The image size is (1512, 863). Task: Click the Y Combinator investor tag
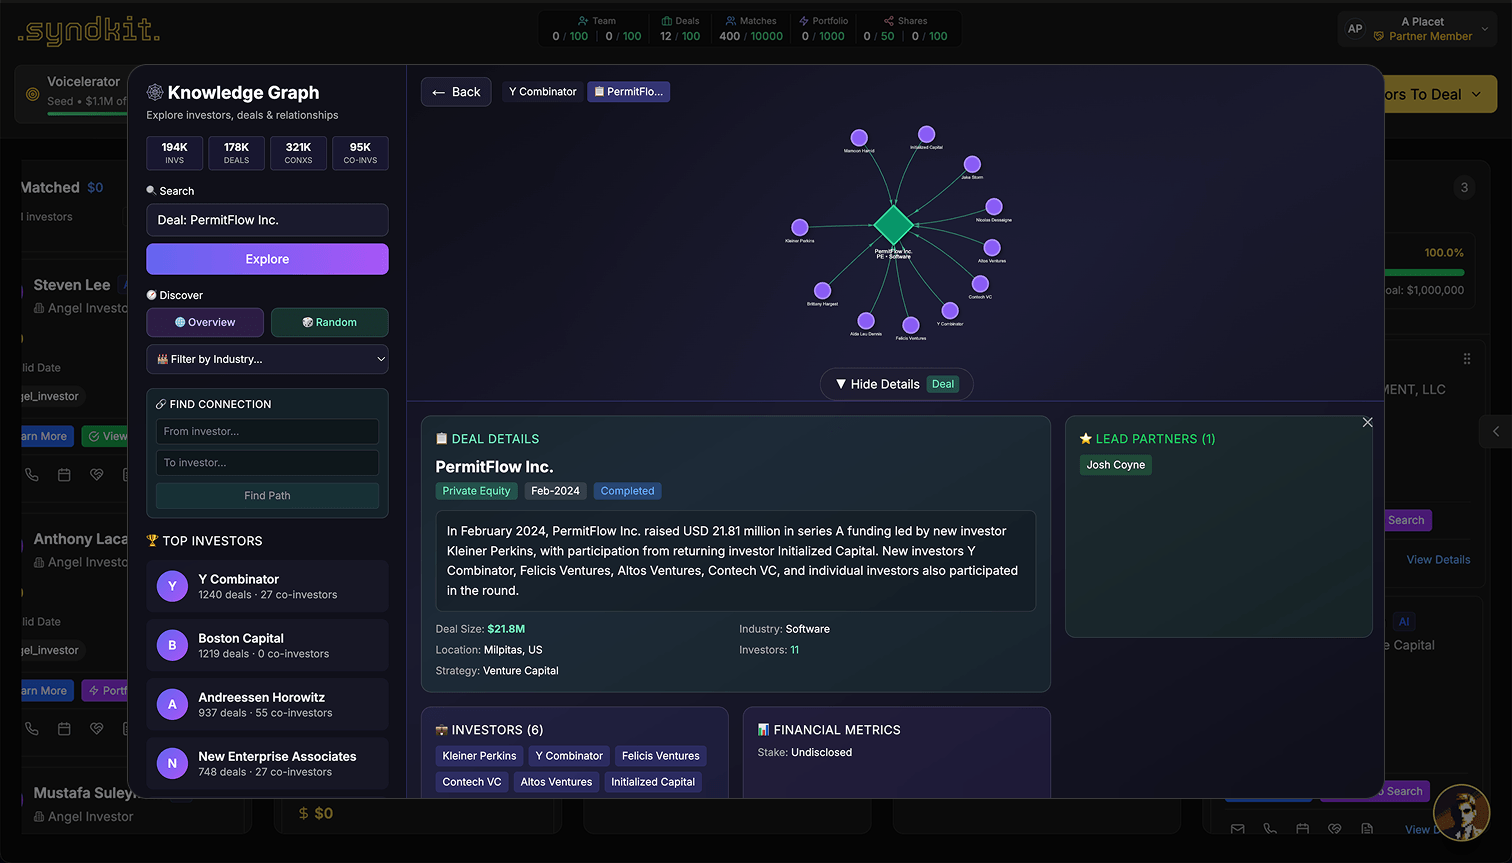569,756
